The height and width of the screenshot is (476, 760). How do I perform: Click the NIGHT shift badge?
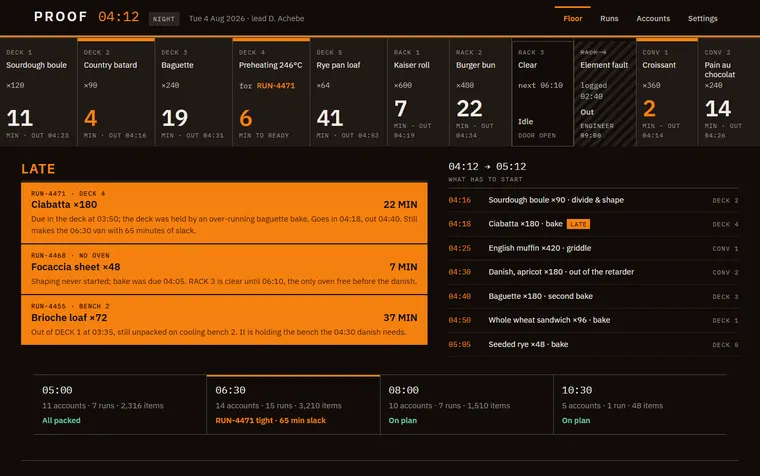click(164, 19)
